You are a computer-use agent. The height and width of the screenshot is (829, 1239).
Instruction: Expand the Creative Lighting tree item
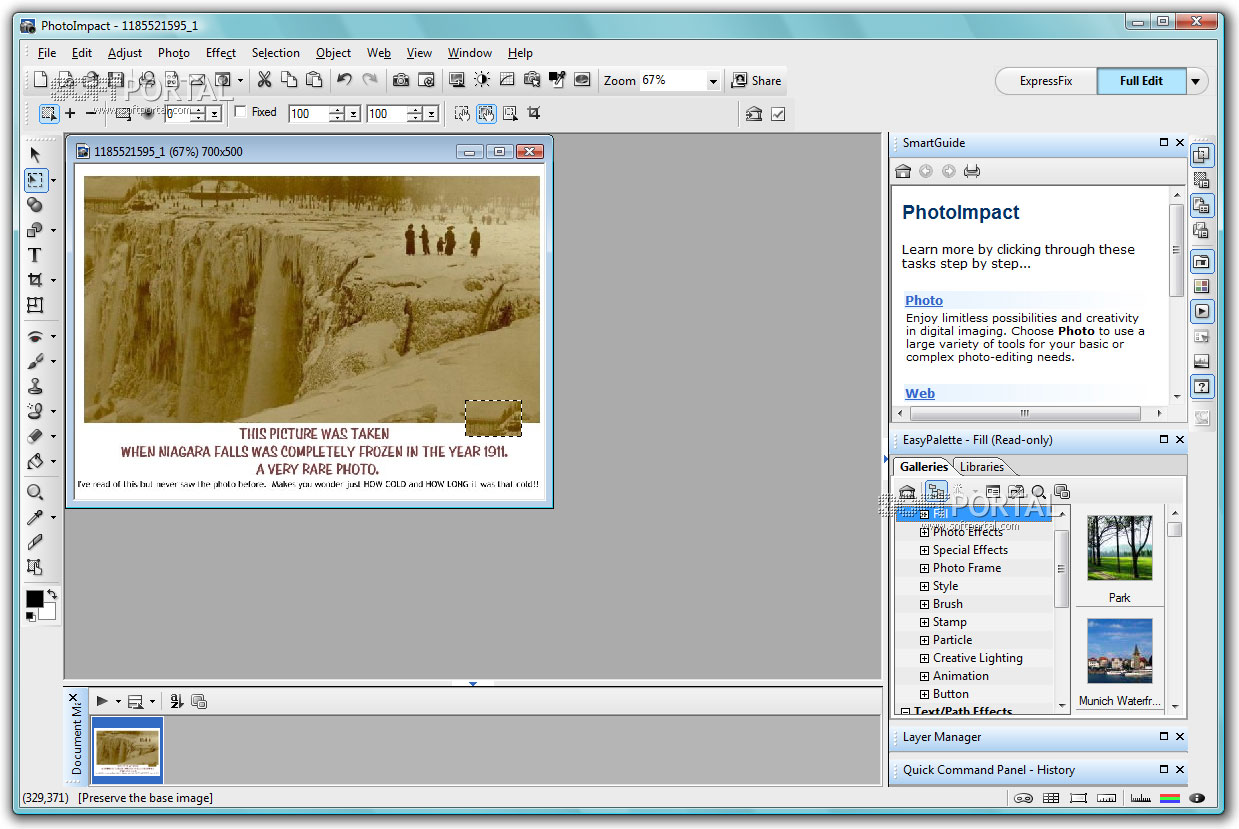[x=925, y=658]
